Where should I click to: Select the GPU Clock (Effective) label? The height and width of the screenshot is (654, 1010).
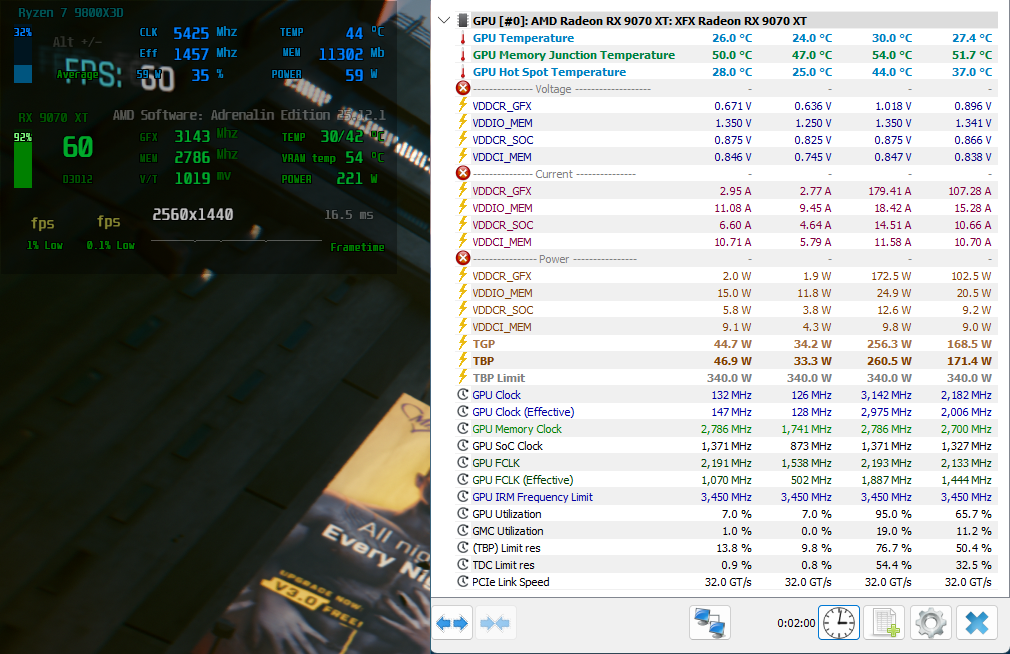click(x=523, y=412)
